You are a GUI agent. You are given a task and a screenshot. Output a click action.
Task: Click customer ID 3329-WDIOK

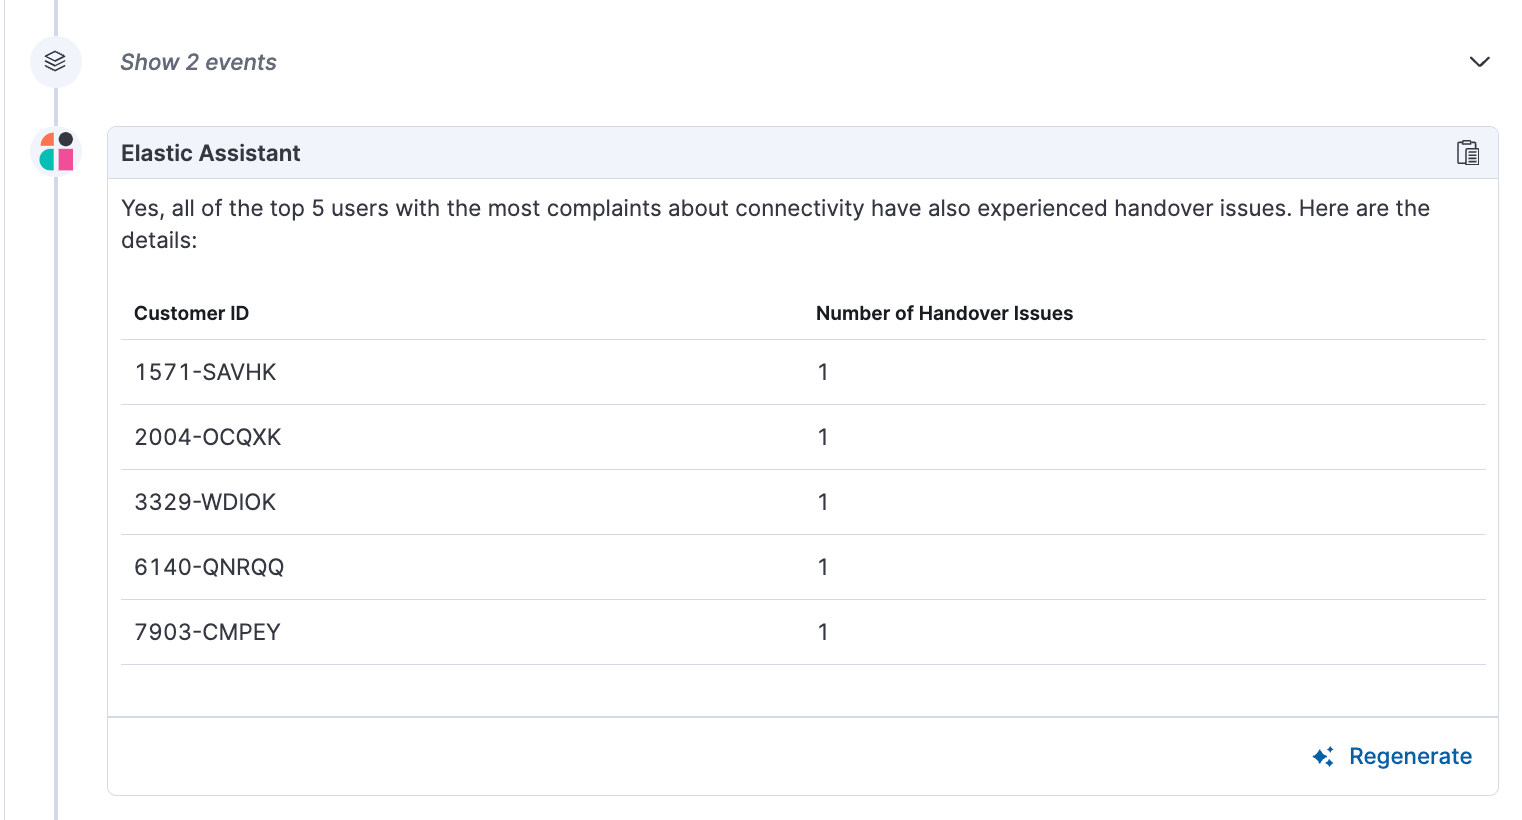205,502
